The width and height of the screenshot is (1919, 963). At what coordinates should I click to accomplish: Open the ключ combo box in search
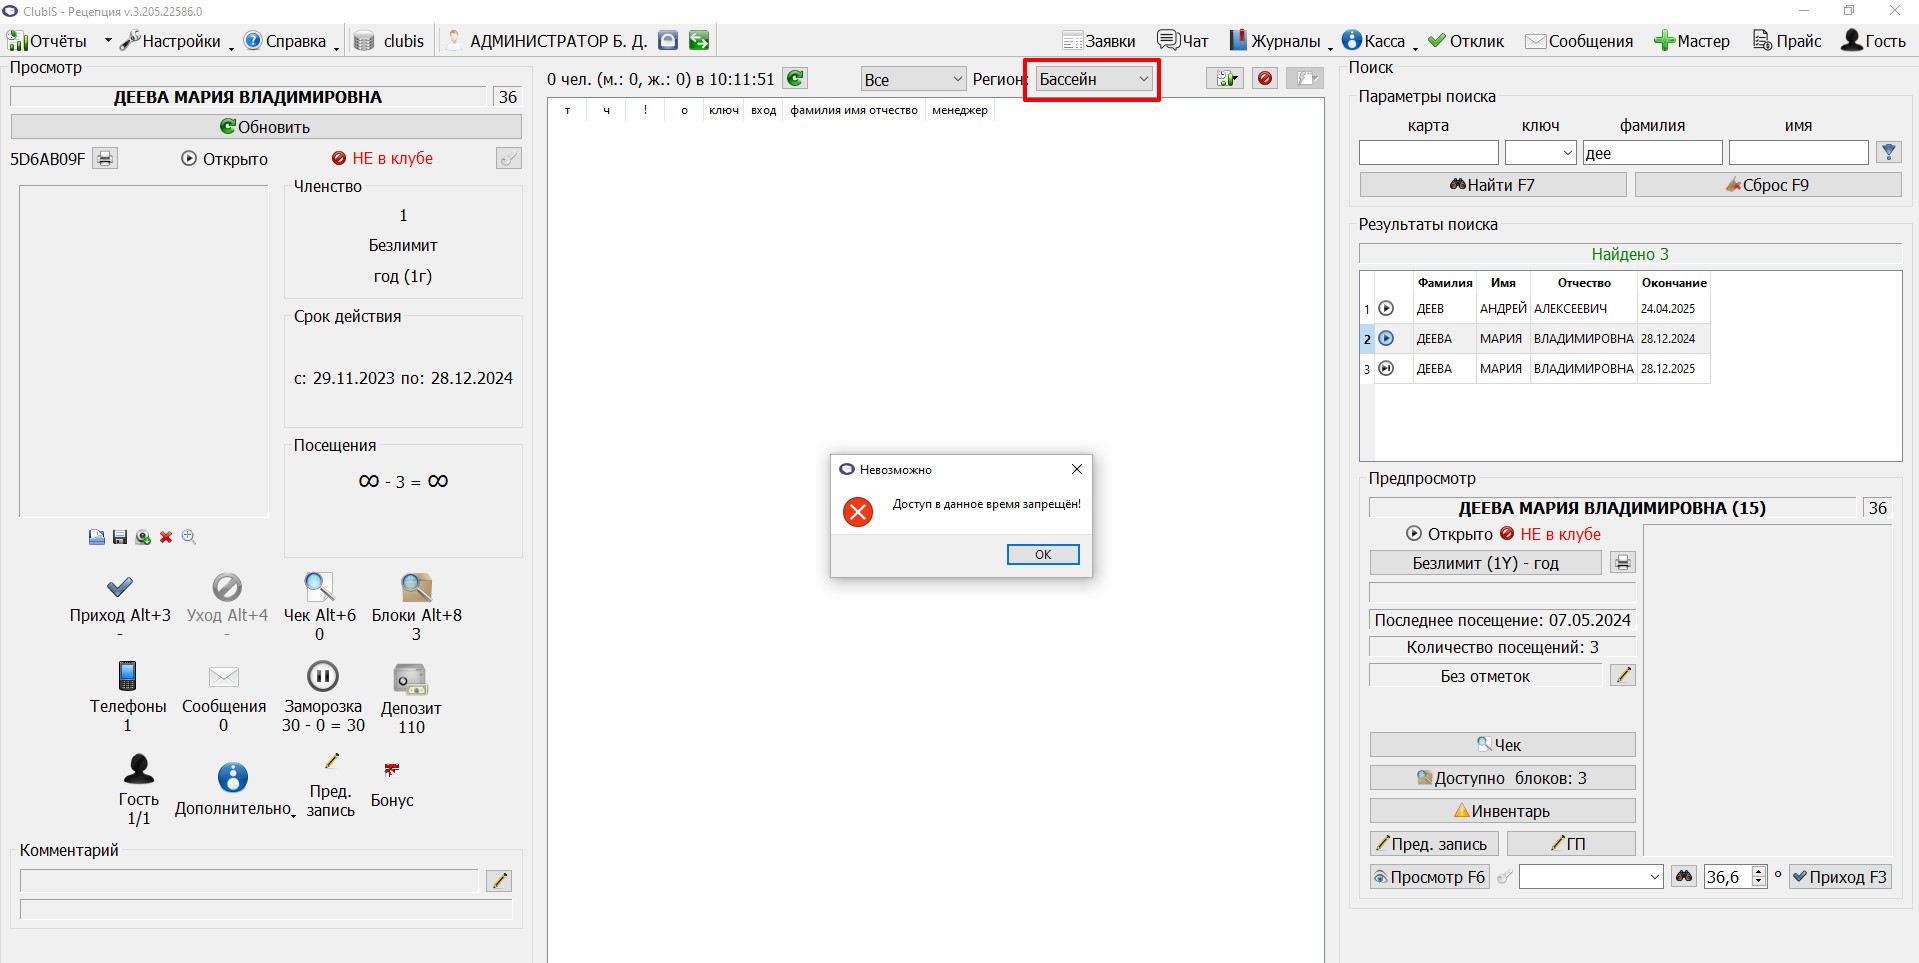[1541, 152]
